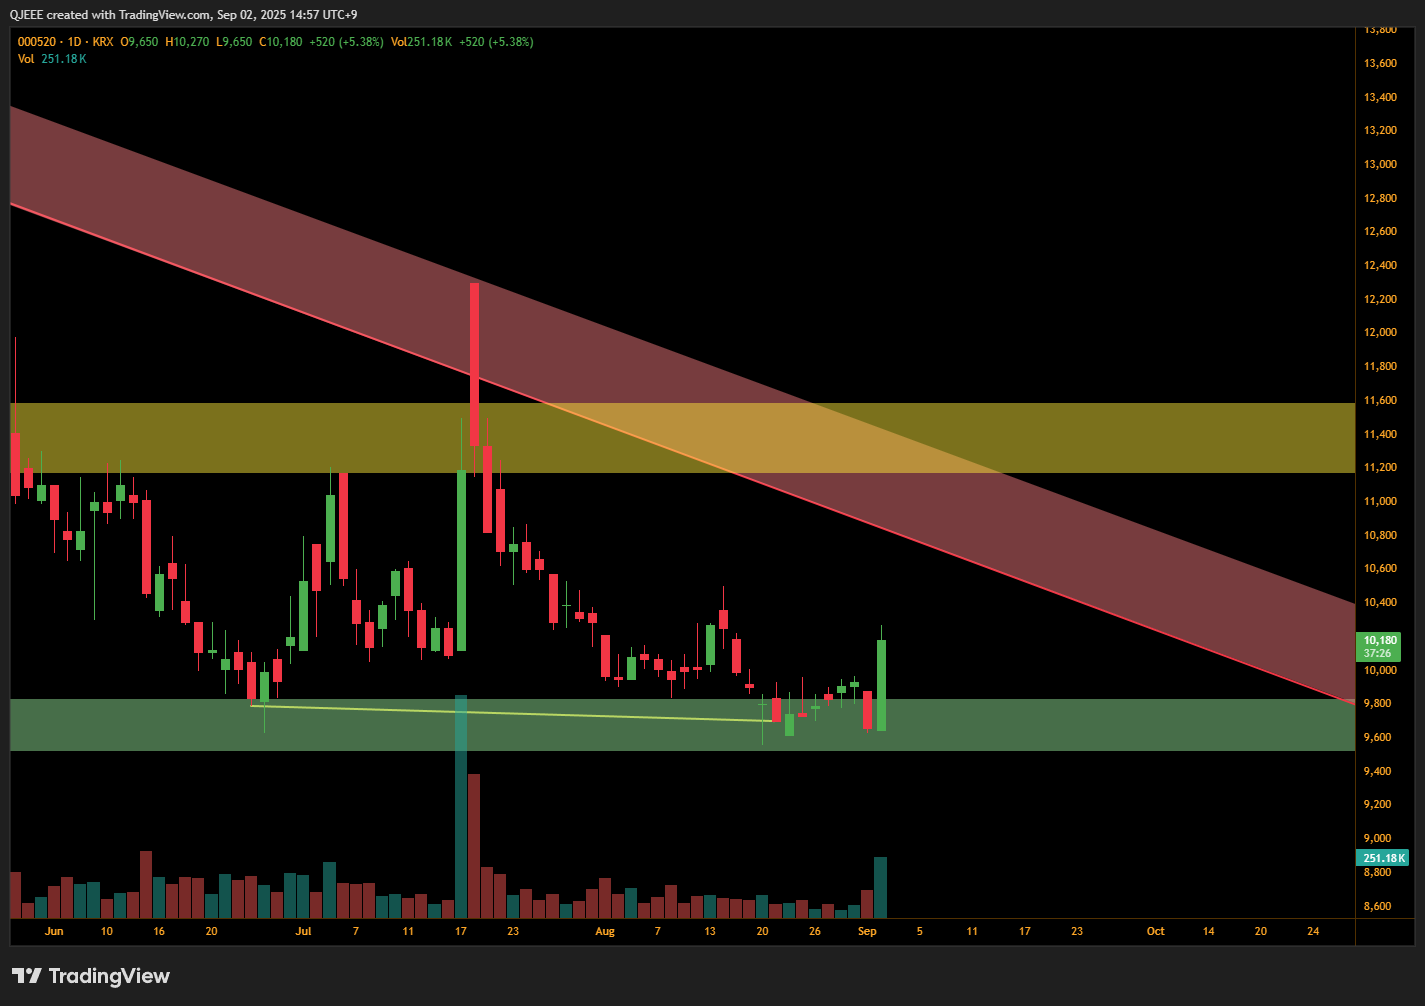Viewport: 1425px width, 1006px height.
Task: Click the 10,400 price axis label
Action: click(1380, 602)
